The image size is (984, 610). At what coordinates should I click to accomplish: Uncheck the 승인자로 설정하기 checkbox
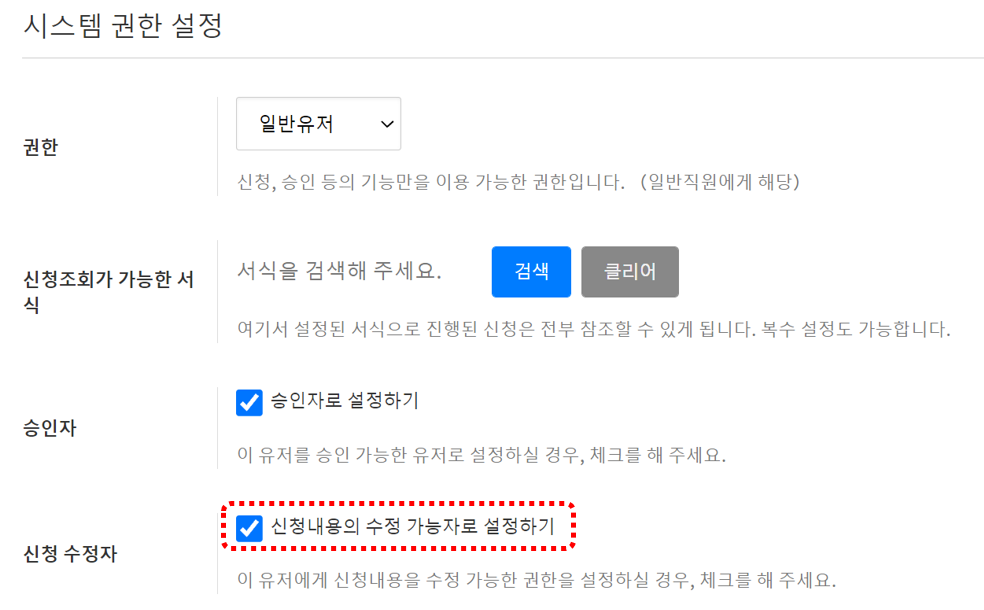tap(249, 402)
